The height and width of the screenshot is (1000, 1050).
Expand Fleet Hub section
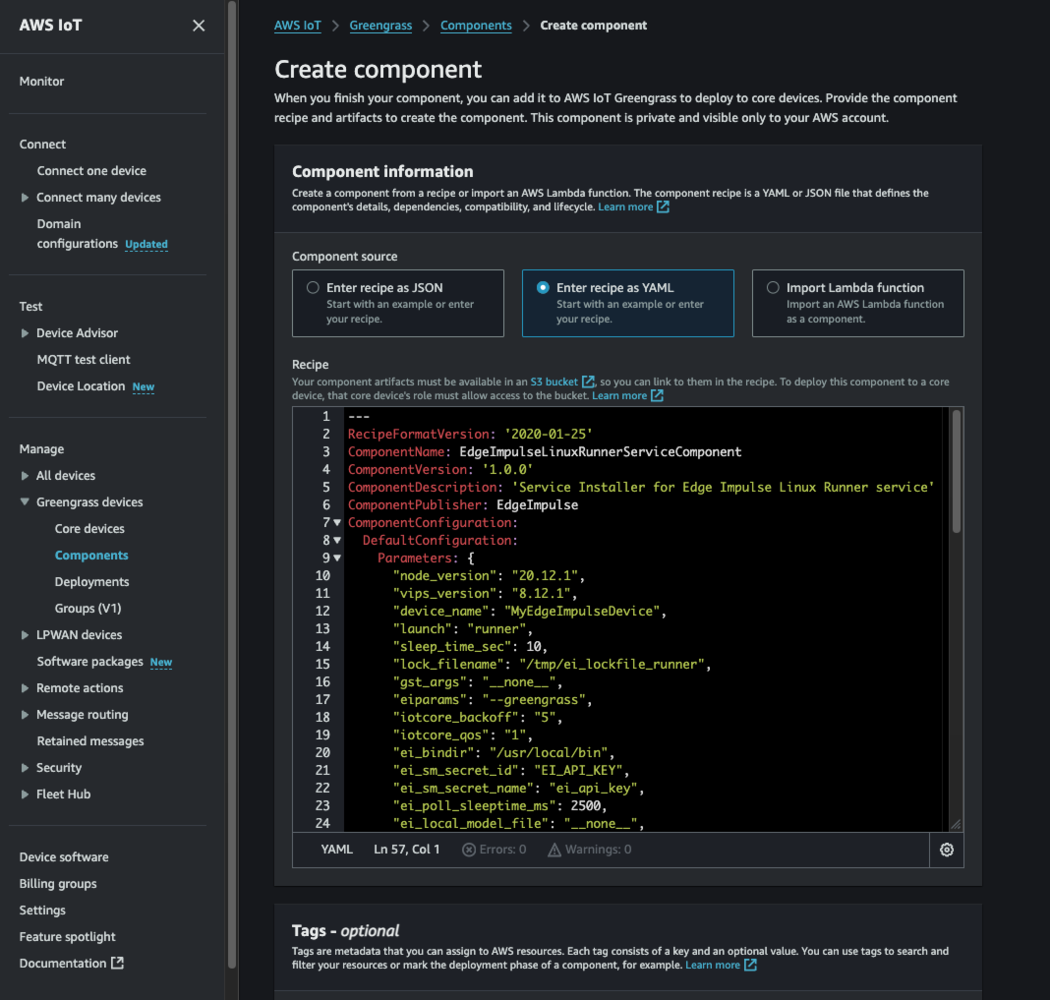point(25,794)
